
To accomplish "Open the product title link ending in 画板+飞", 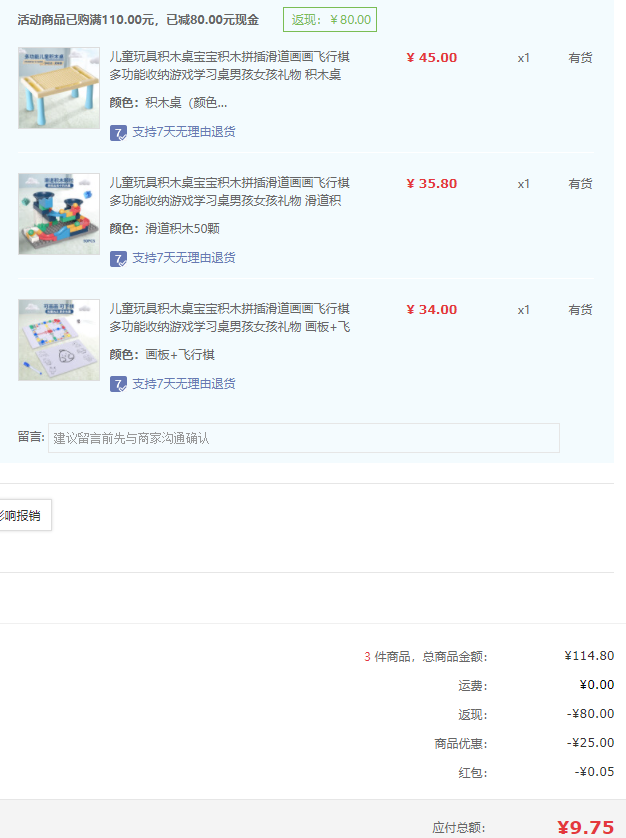I will tap(229, 318).
